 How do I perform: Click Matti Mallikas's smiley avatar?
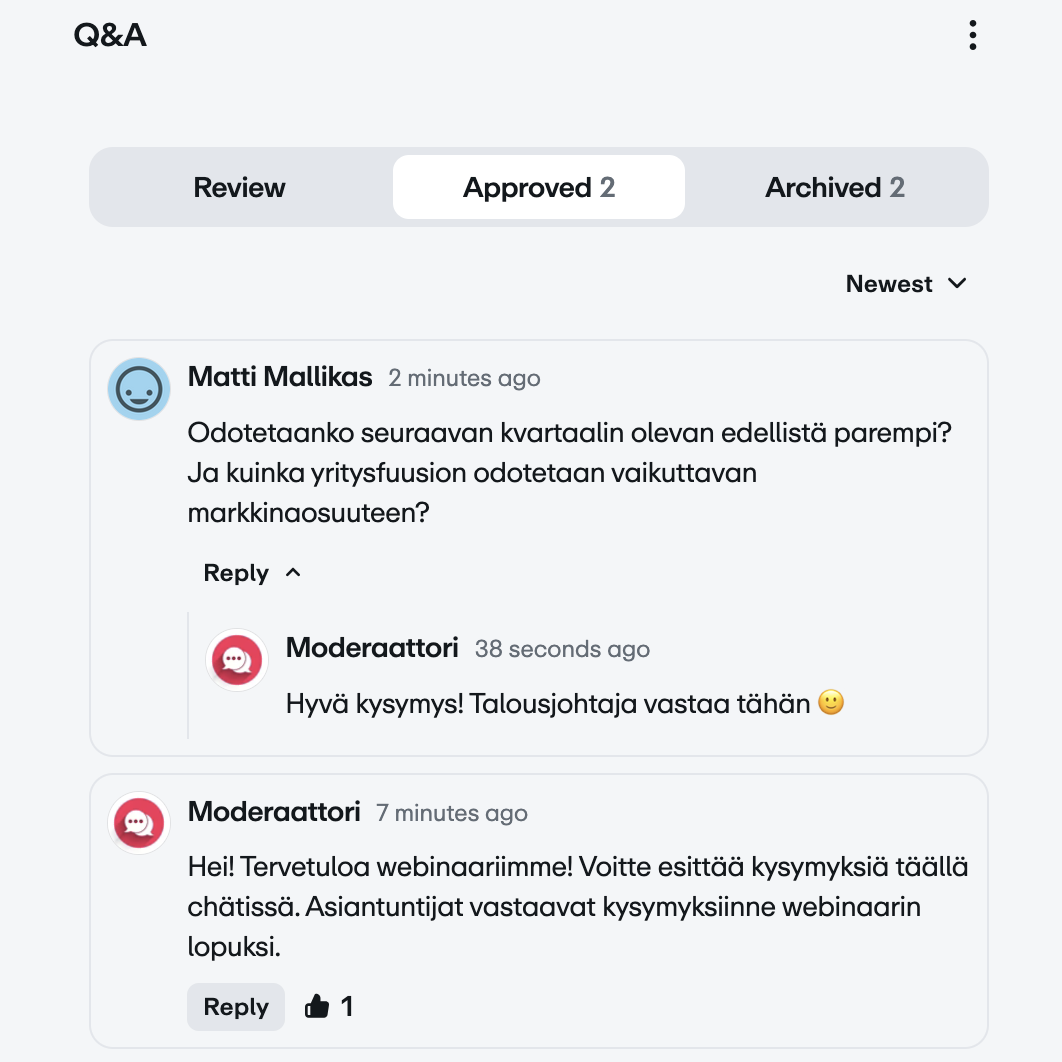click(x=139, y=389)
